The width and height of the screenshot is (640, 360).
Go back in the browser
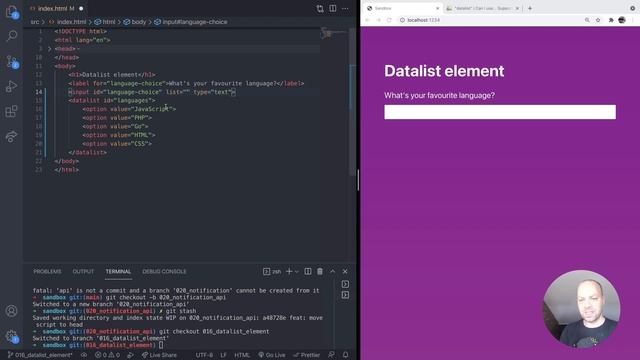[367, 20]
